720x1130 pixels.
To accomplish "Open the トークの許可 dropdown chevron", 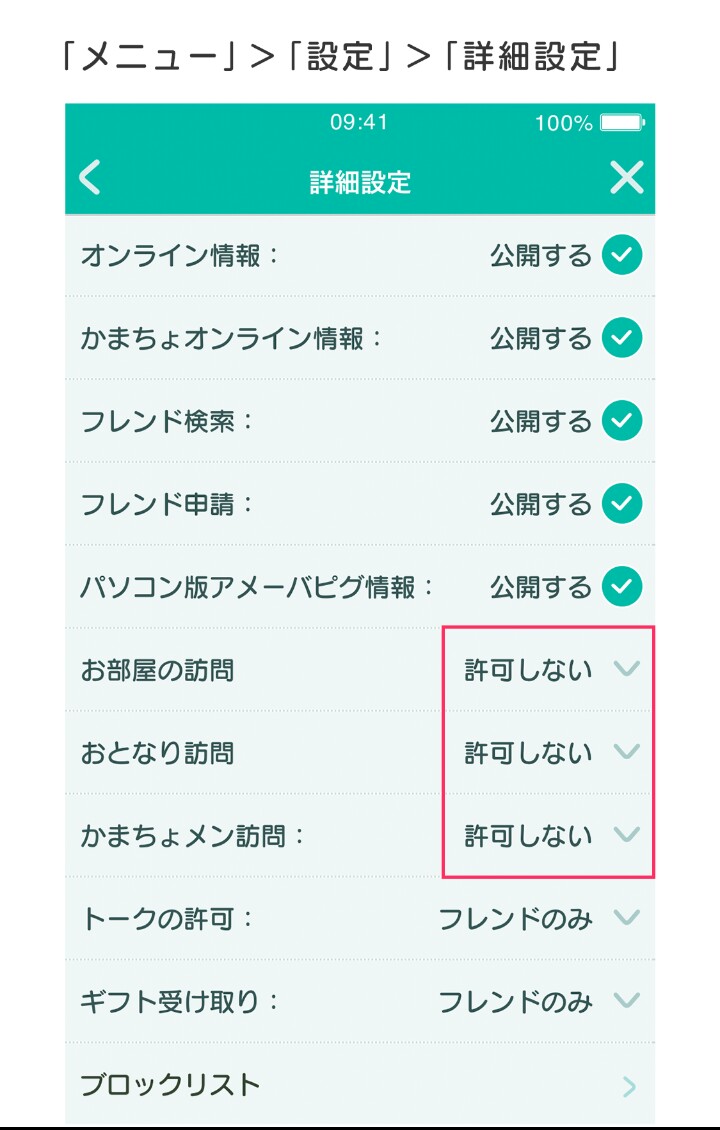I will [626, 917].
